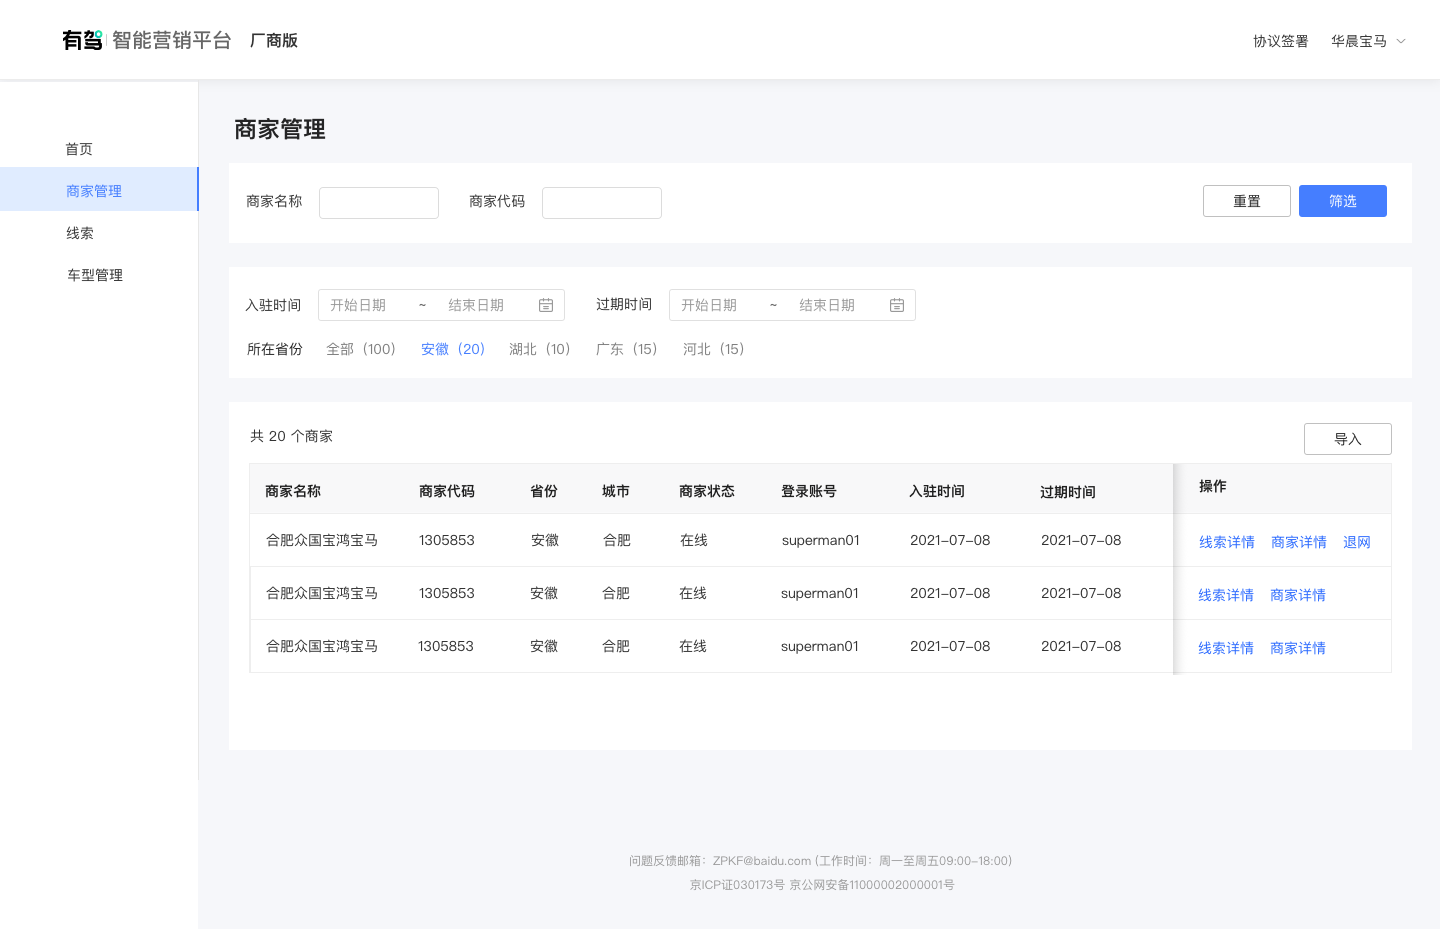Click the 有驾 logo in header

click(x=82, y=40)
